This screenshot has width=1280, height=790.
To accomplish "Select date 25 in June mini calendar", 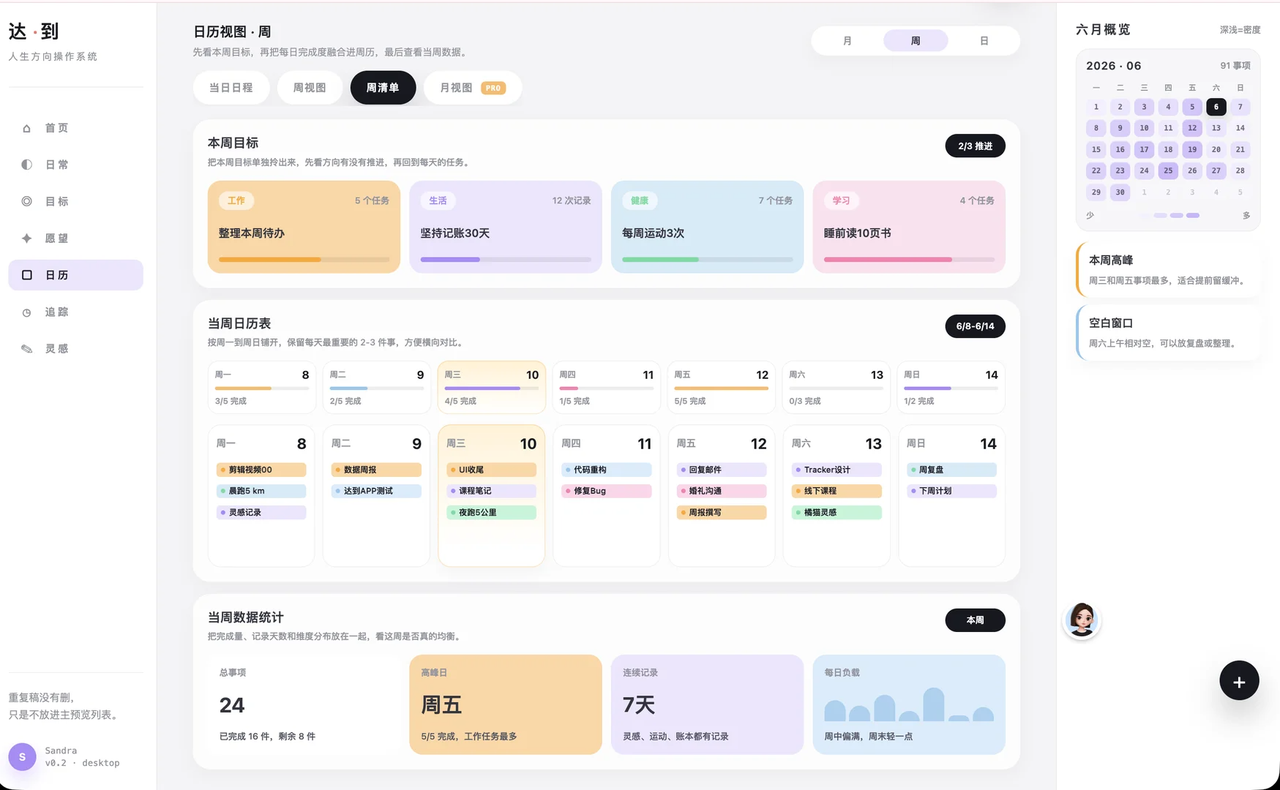I will 1168,171.
